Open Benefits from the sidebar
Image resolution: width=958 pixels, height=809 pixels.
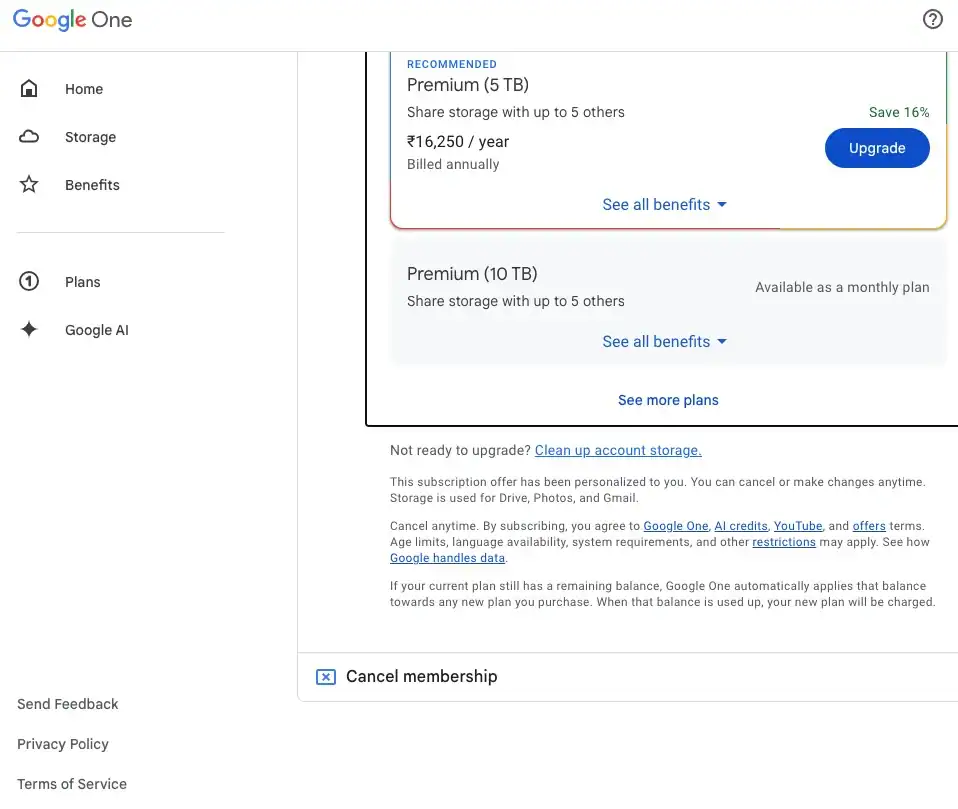click(92, 185)
